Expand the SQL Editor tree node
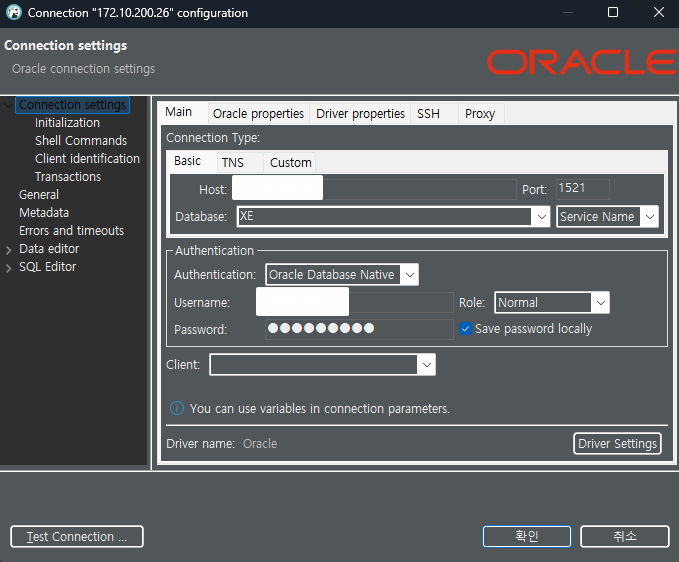This screenshot has width=679, height=562. click(x=8, y=268)
